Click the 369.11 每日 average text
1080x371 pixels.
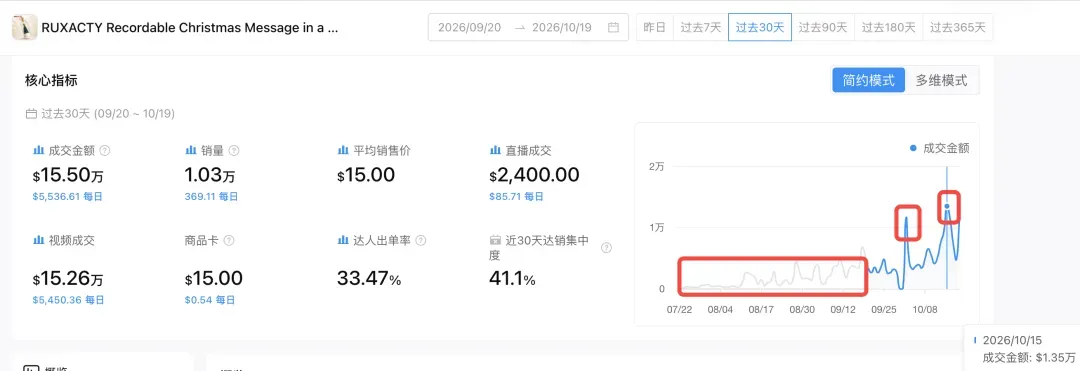click(211, 196)
